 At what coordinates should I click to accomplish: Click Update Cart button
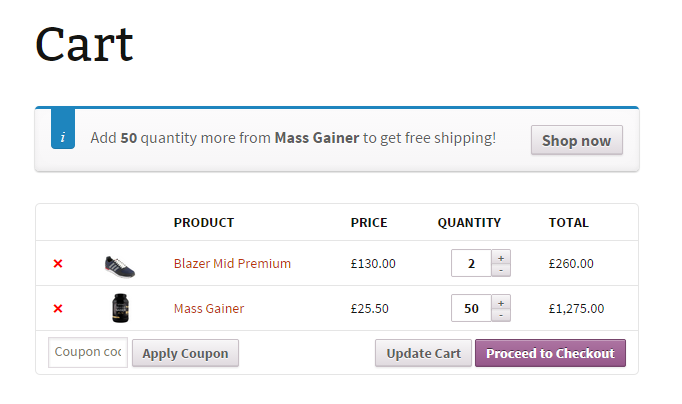coord(423,353)
